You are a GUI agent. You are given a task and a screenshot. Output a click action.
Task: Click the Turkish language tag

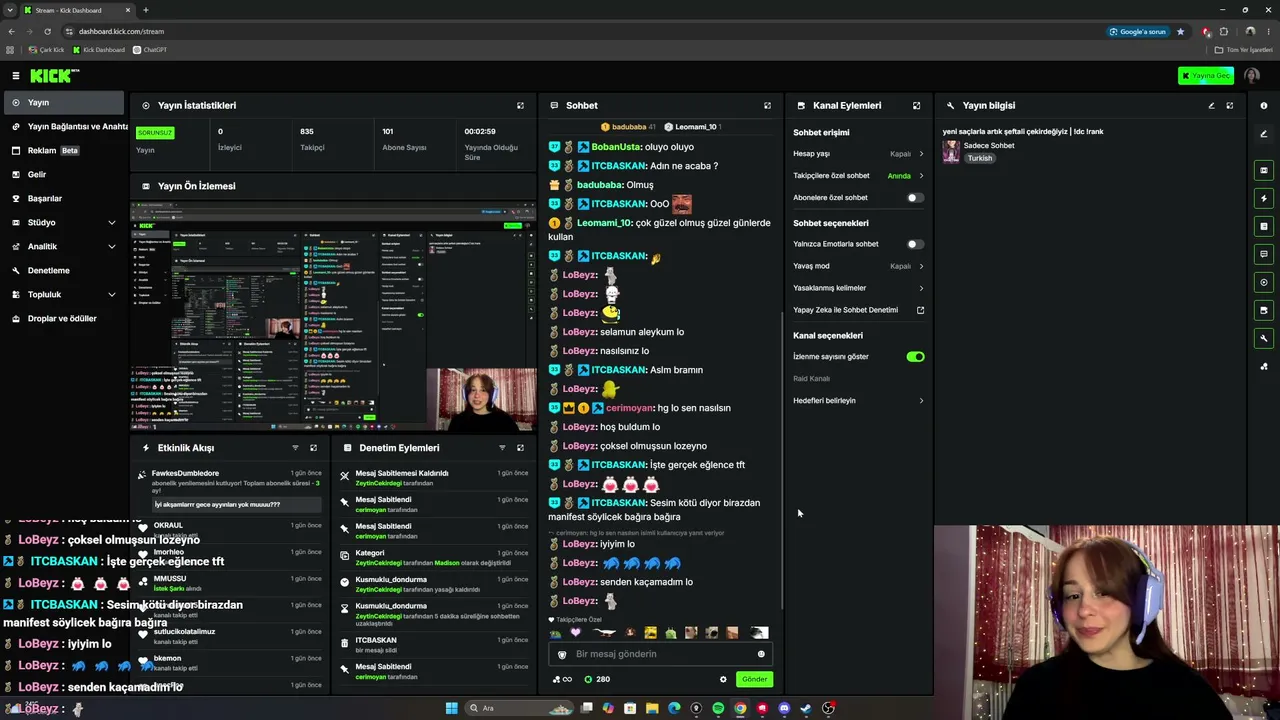coord(980,158)
